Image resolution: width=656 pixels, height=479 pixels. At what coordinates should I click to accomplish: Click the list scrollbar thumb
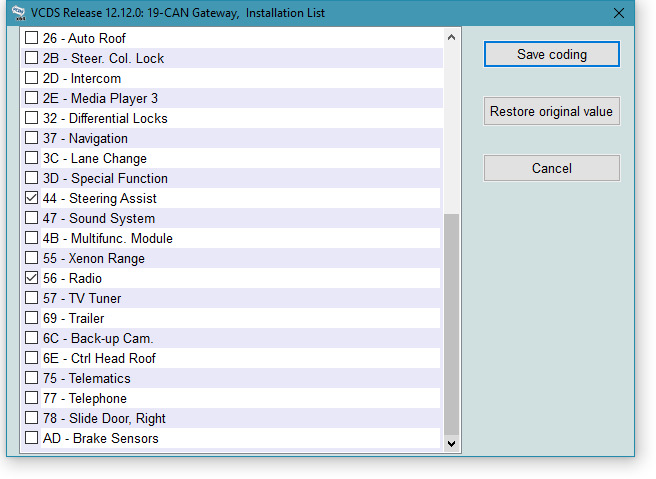pos(451,325)
